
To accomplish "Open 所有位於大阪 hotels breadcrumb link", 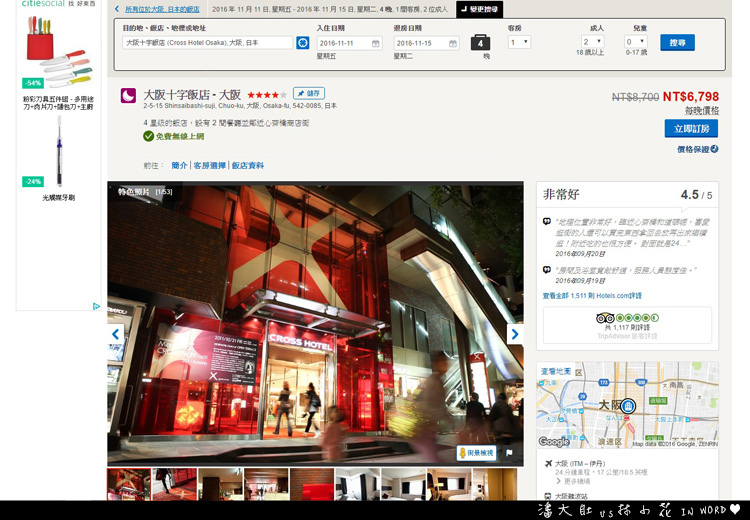I will pyautogui.click(x=162, y=9).
